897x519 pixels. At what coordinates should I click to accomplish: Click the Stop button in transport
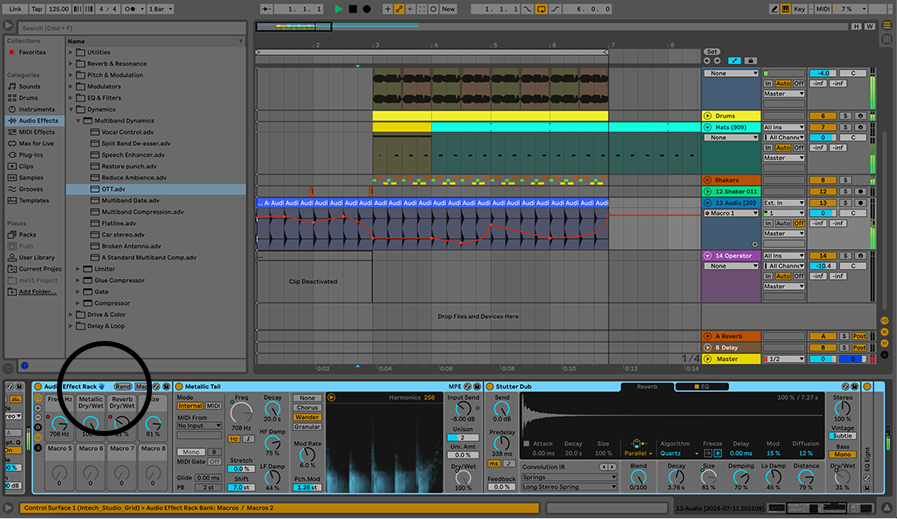point(353,9)
